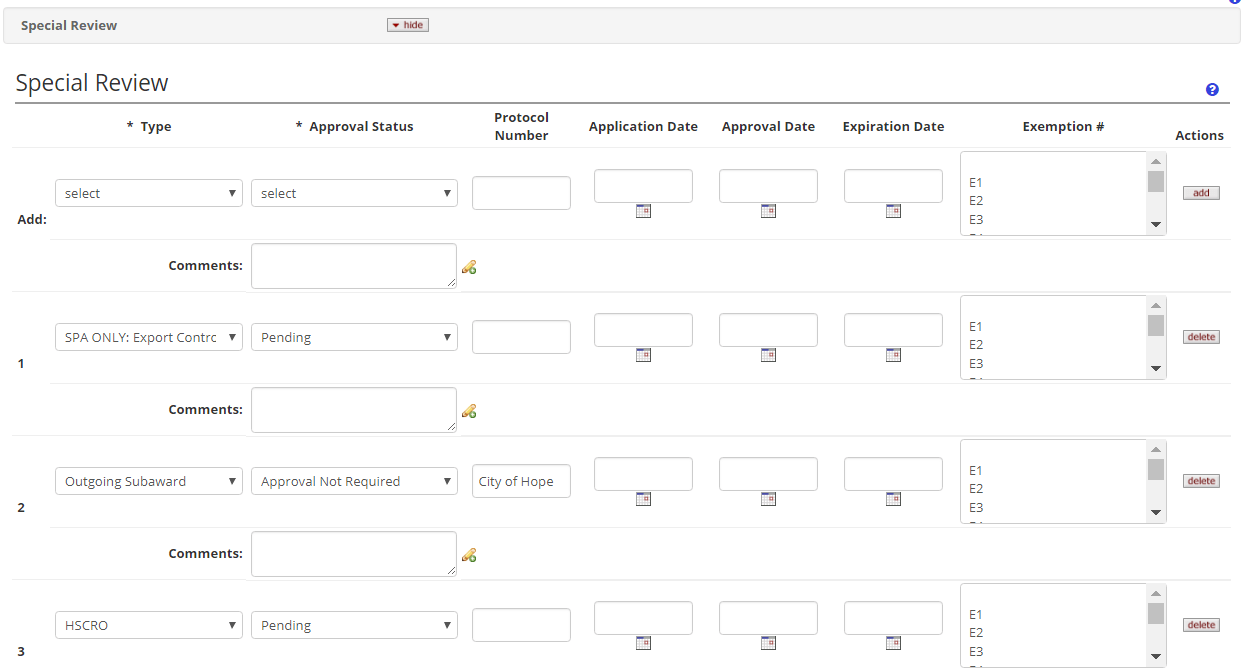Image resolution: width=1255 pixels, height=670 pixels.
Task: Open Application Date calendar for SPA ONLY row
Action: pyautogui.click(x=643, y=355)
